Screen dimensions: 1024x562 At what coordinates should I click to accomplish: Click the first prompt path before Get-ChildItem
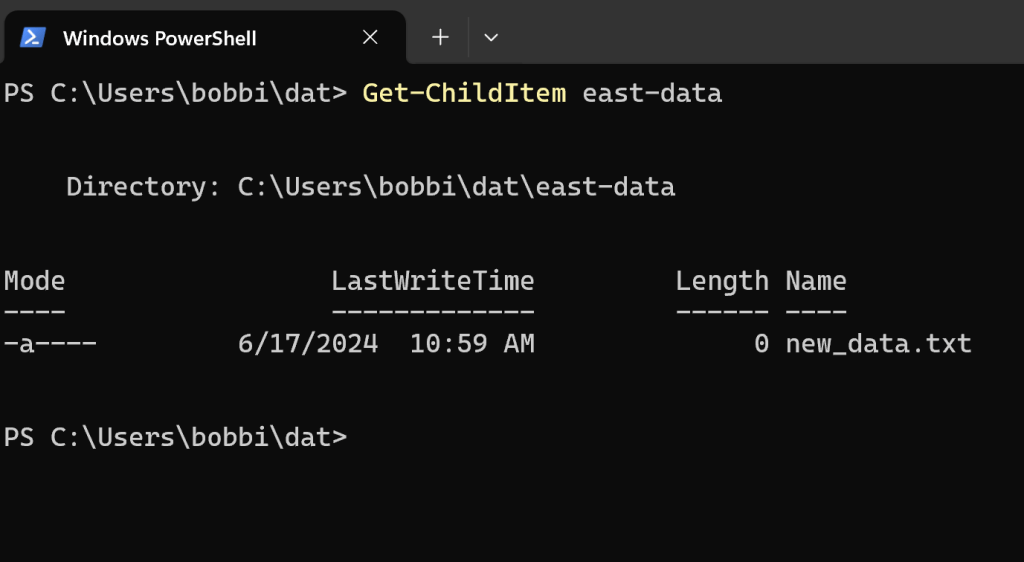tap(176, 94)
